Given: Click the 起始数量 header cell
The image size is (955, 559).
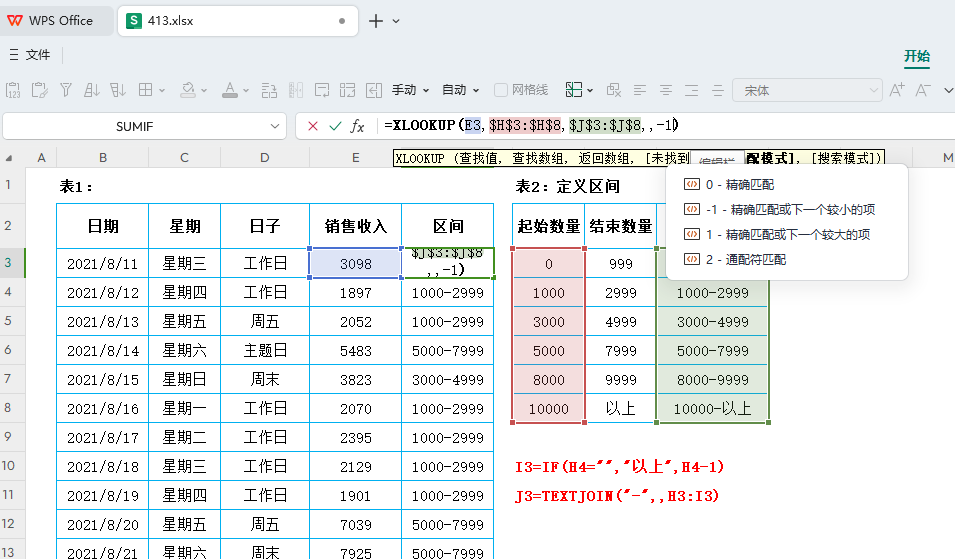Looking at the screenshot, I should tap(549, 227).
